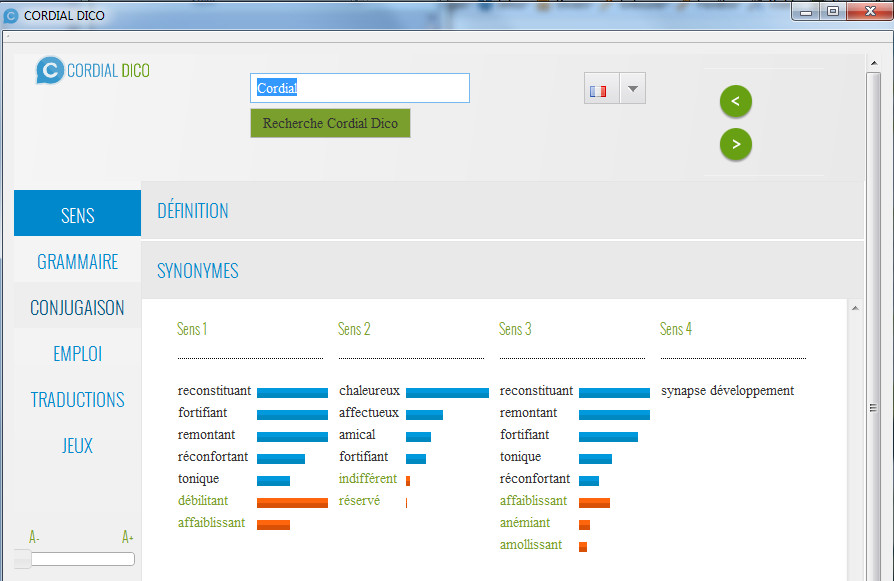Click Recherche Cordial Dico button
Viewport: 894px width, 581px height.
click(x=330, y=123)
